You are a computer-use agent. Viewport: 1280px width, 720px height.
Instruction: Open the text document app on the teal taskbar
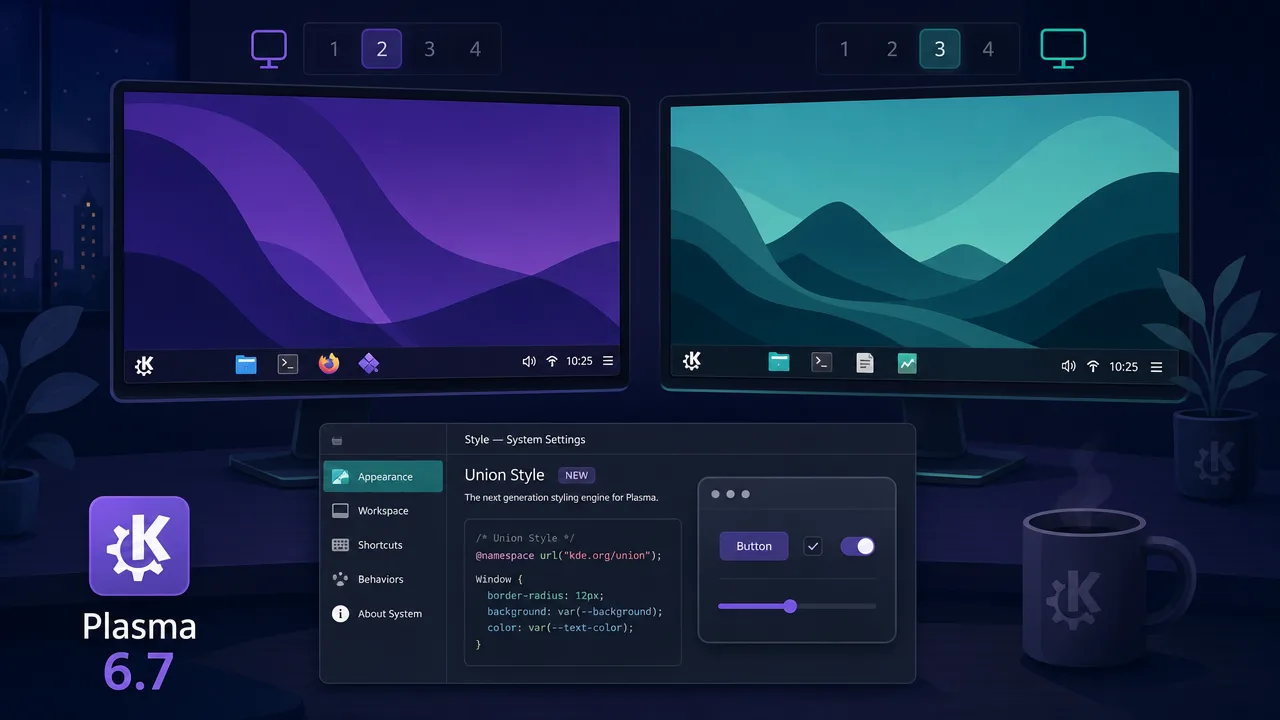pyautogui.click(x=865, y=364)
